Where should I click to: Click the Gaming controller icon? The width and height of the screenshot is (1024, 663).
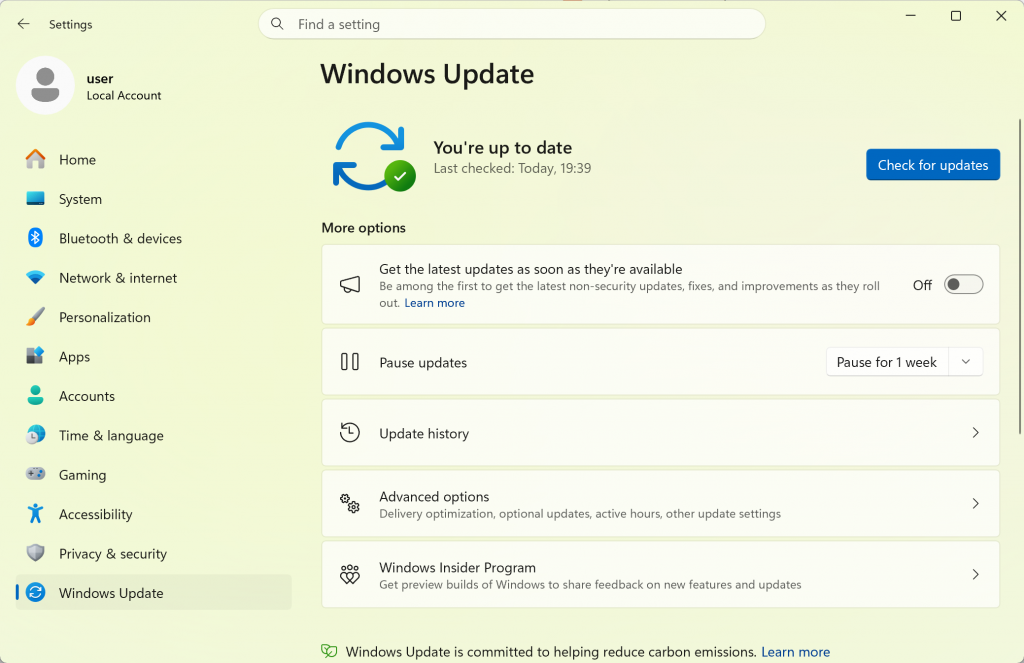35,474
